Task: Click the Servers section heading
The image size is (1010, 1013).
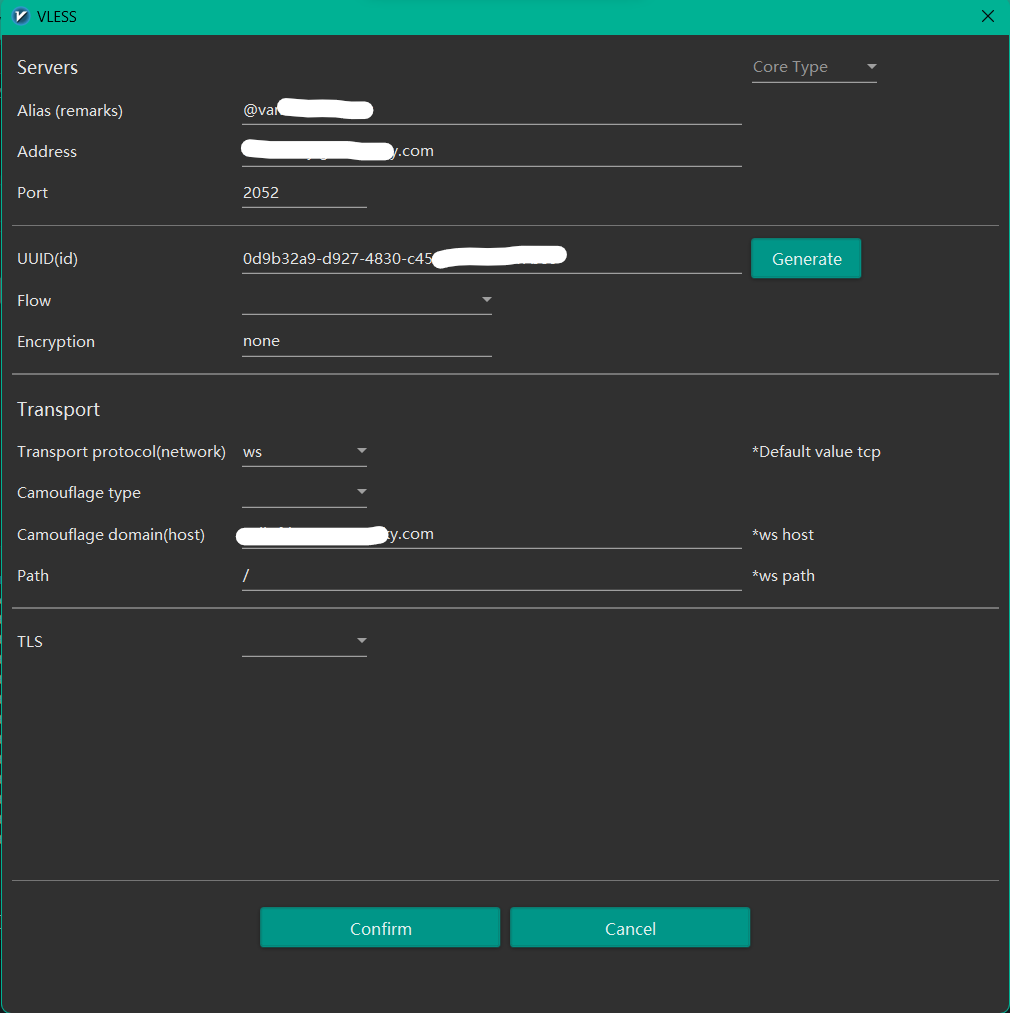Action: 47,67
